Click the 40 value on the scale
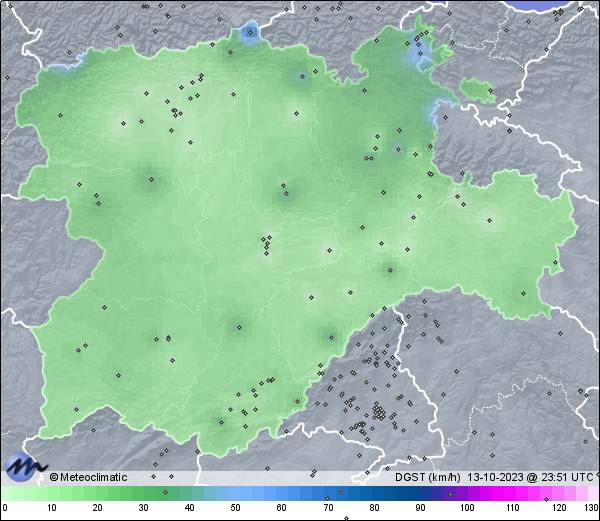The height and width of the screenshot is (521, 600). (189, 508)
